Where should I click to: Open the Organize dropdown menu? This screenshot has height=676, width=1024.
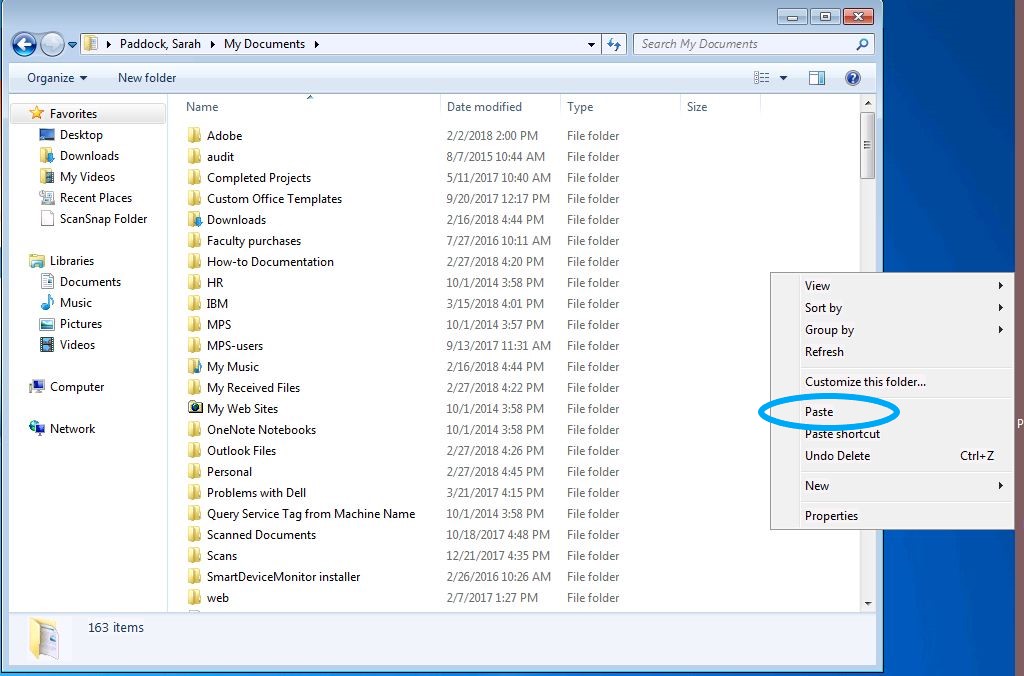[x=57, y=78]
